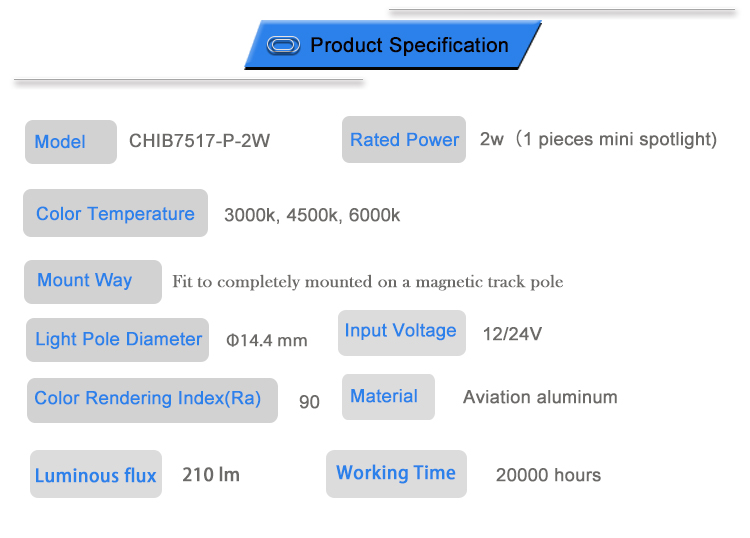Click the Φ14.4 mm diameter value
This screenshot has height=538, width=750.
pos(267,341)
